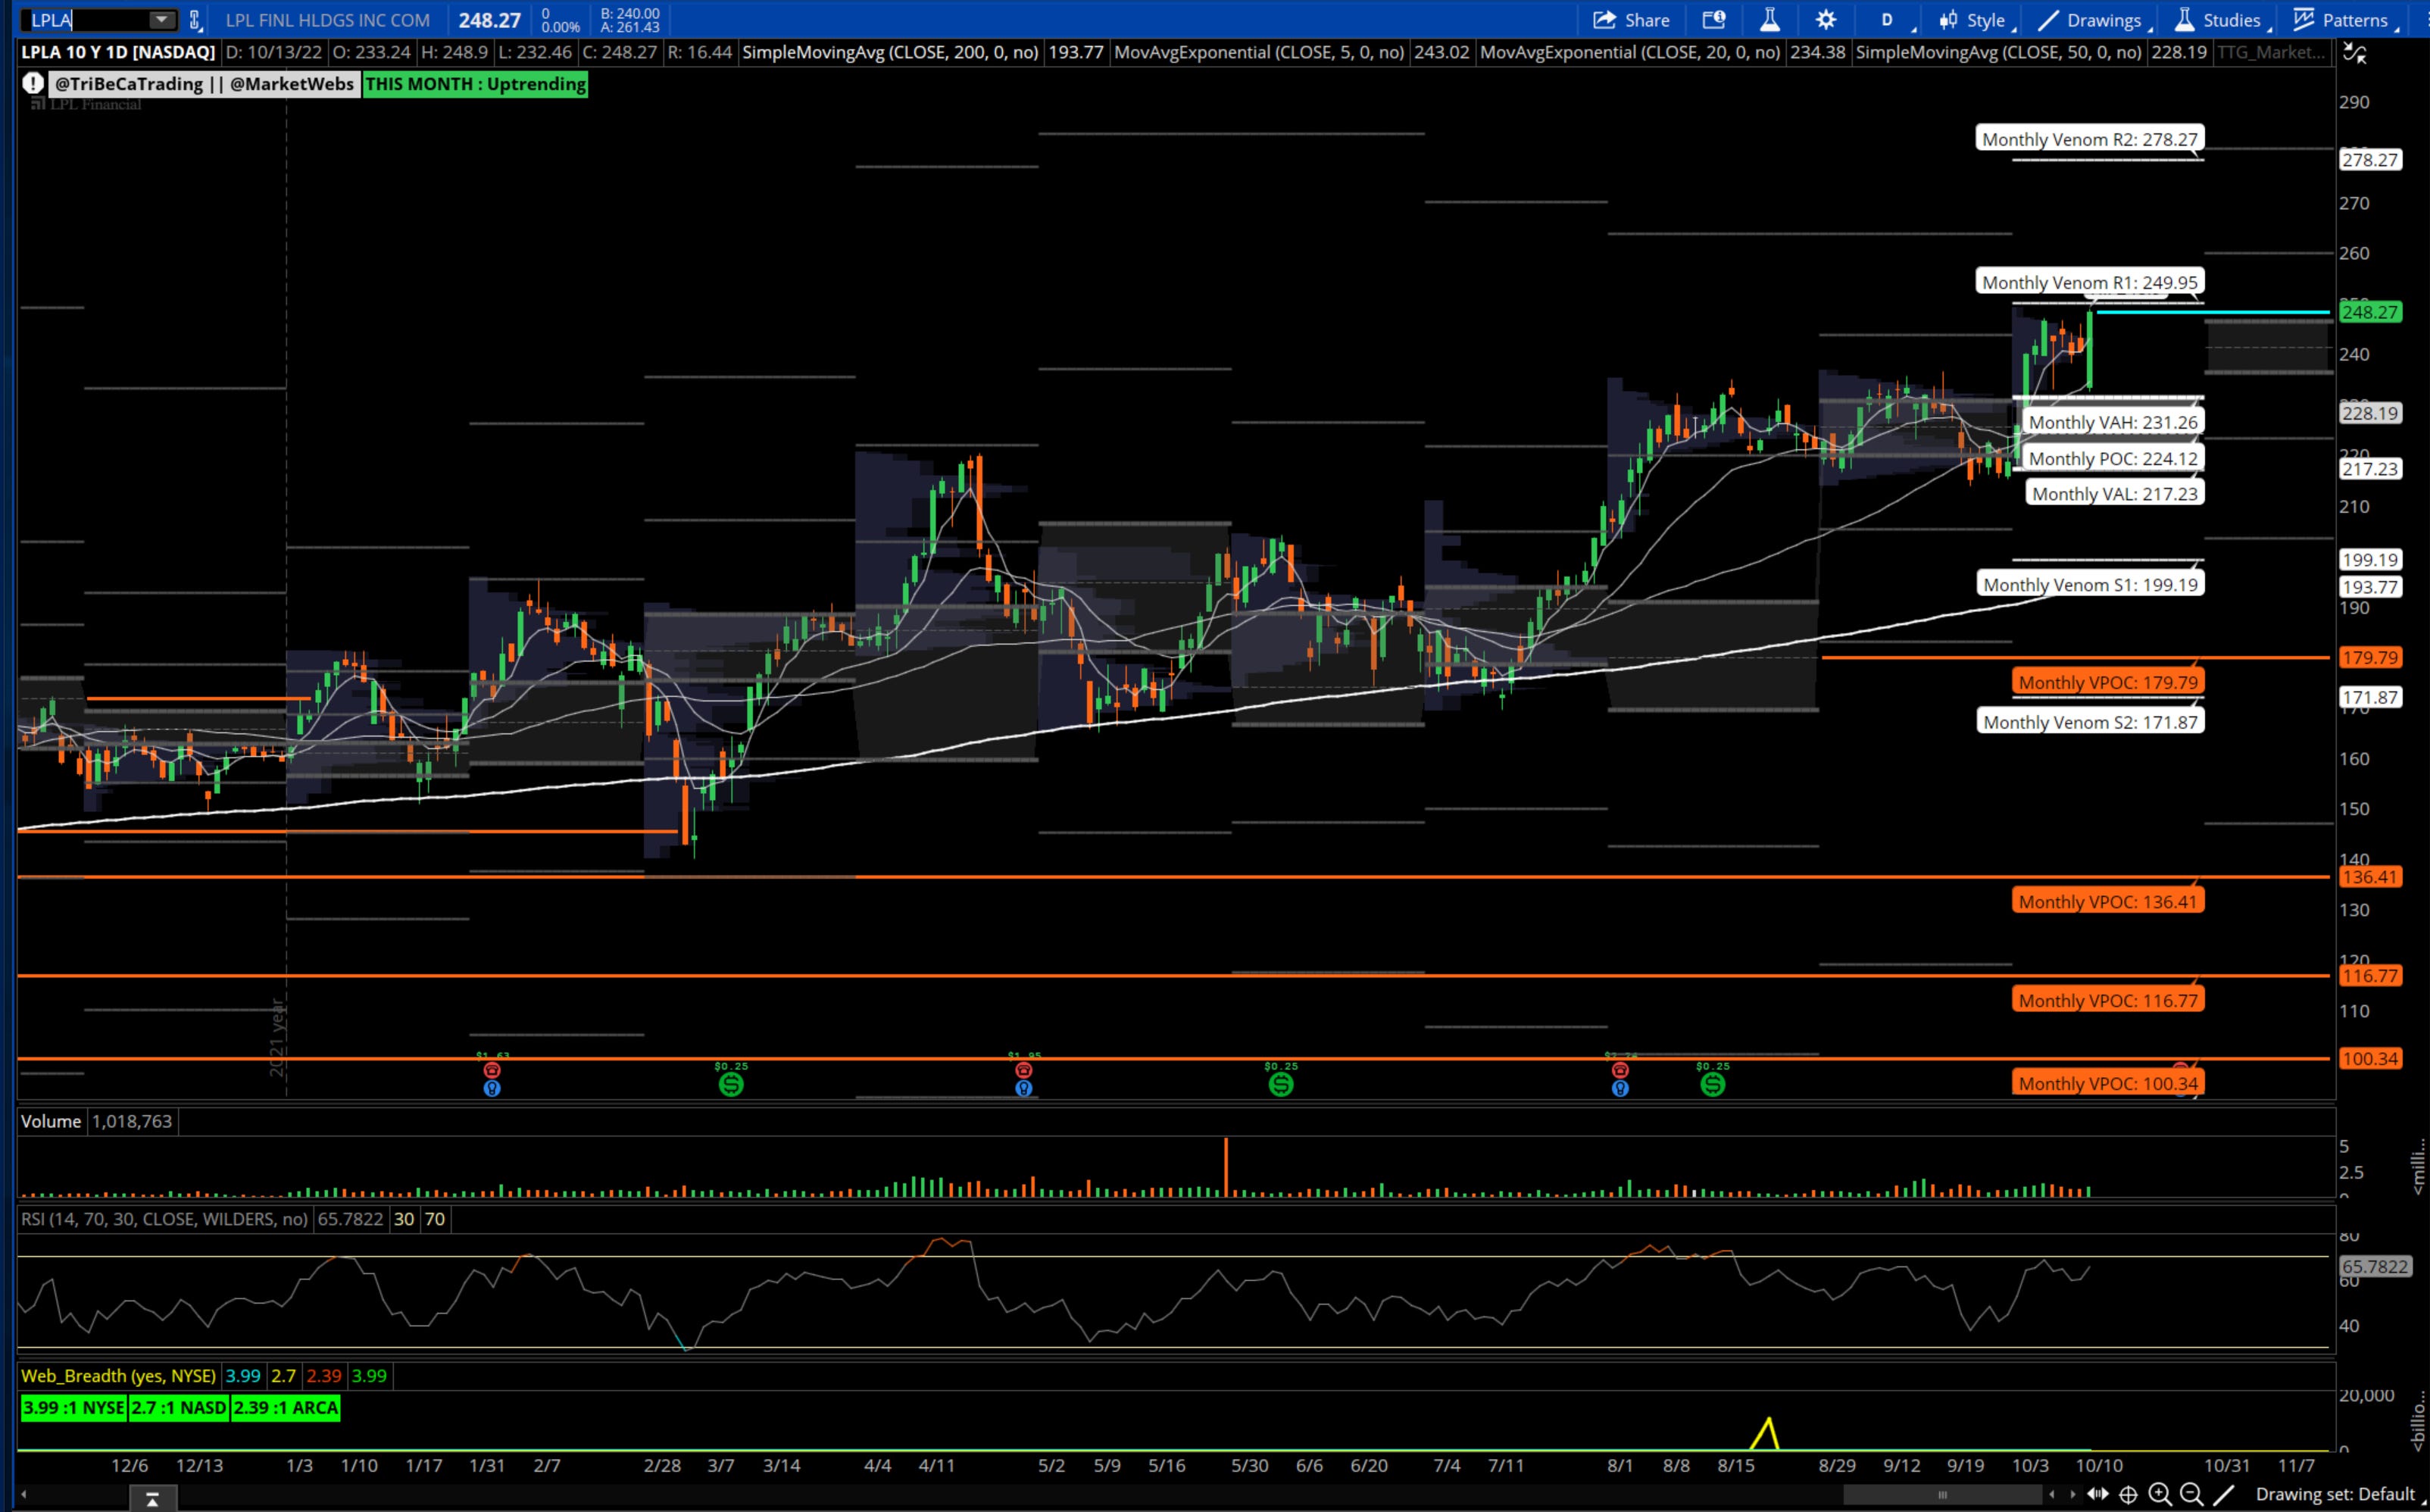Expand the symbol selector dropdown arrow

coord(161,20)
